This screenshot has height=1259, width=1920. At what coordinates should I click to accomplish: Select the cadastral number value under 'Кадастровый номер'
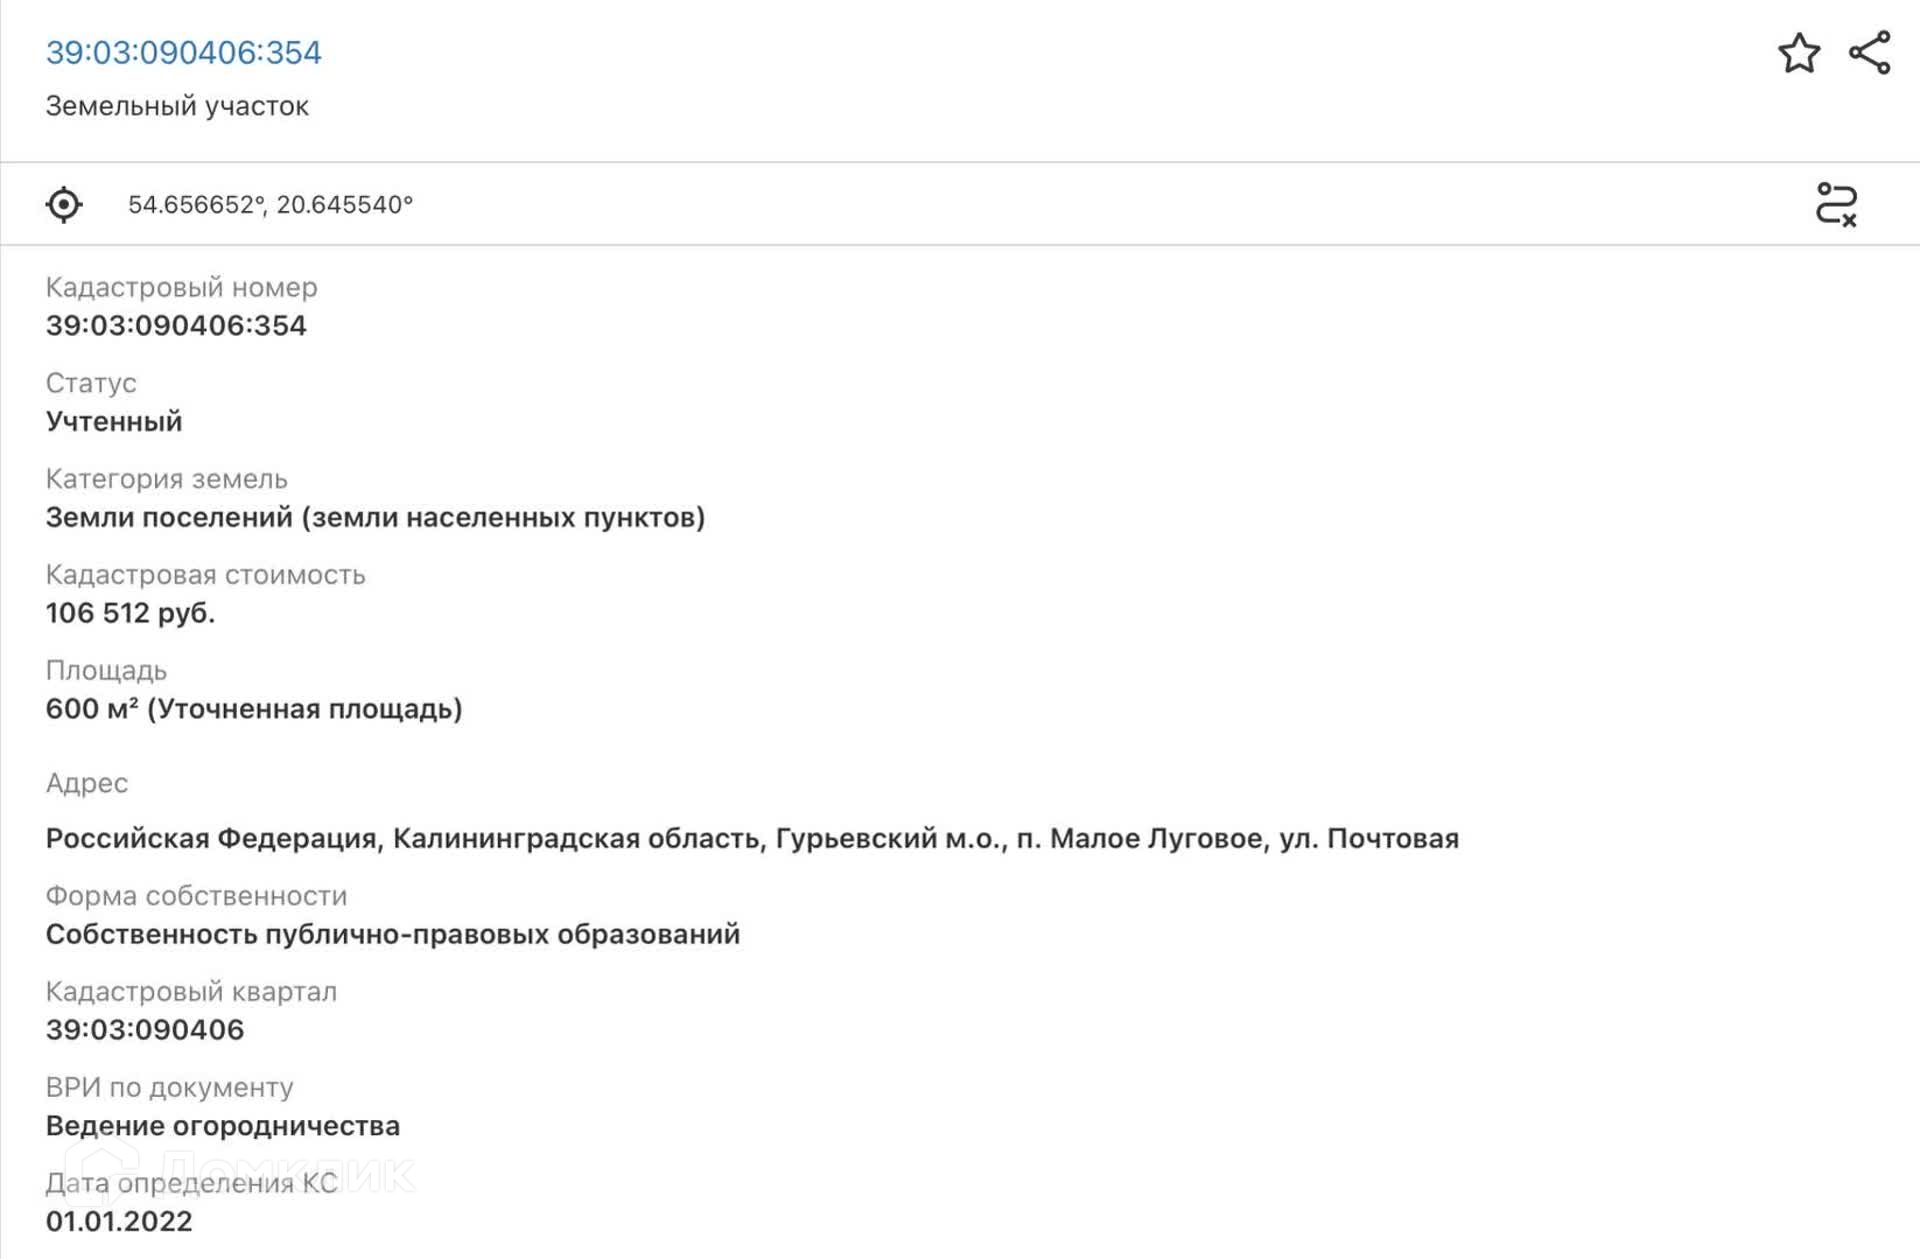click(x=176, y=325)
